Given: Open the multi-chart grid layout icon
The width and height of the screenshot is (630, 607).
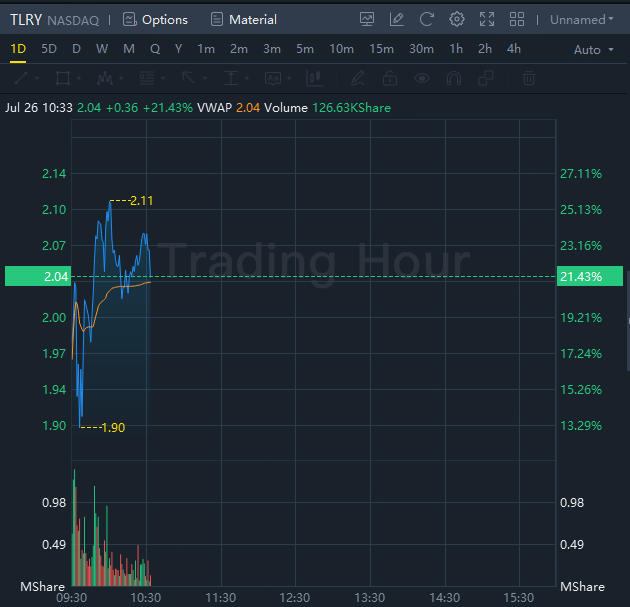Looking at the screenshot, I should coord(517,19).
